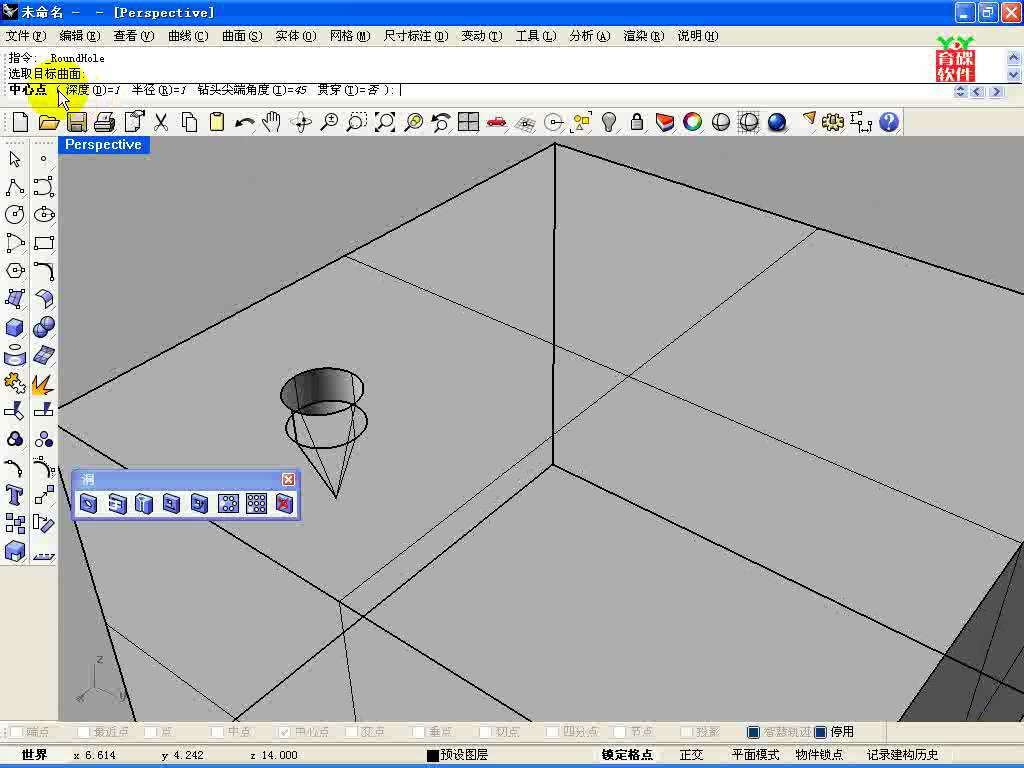
Task: Toggle 物件锁点 osnap pane in status bar
Action: click(820, 755)
